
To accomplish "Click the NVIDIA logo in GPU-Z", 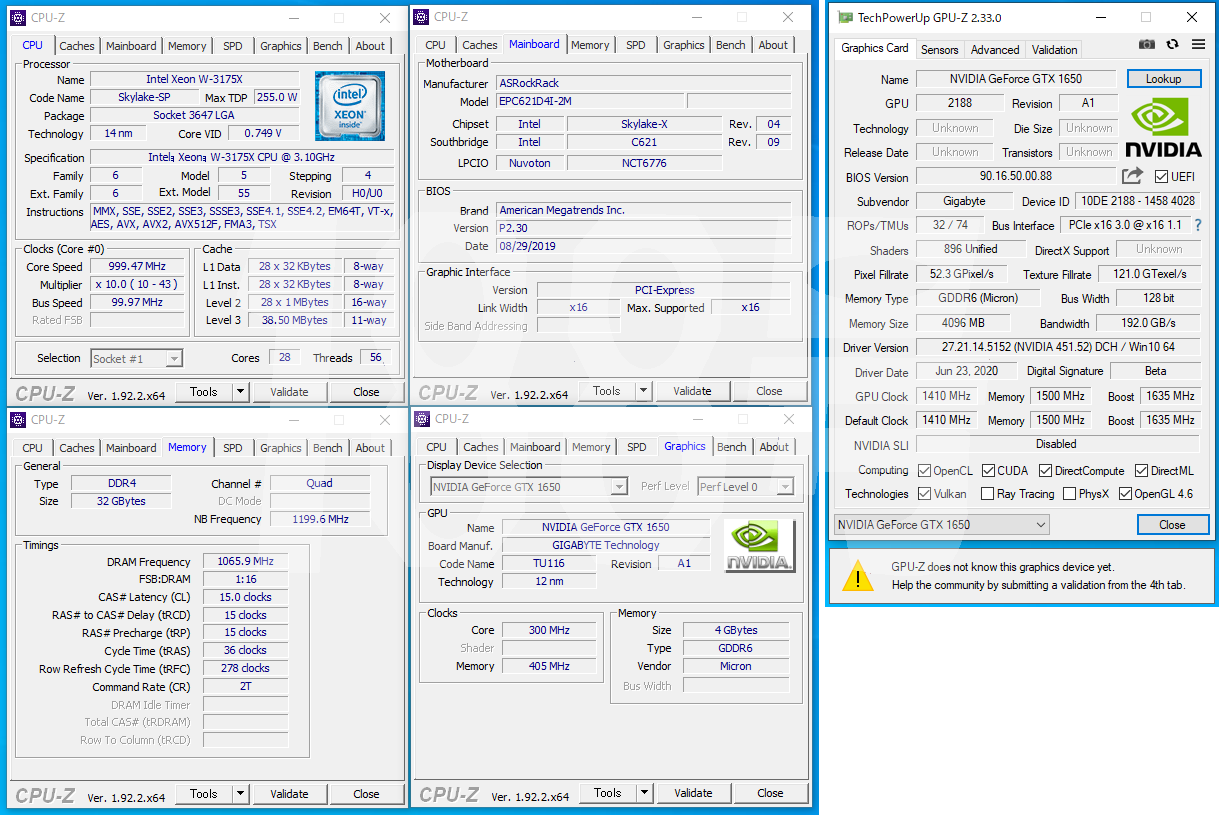I will 1164,128.
